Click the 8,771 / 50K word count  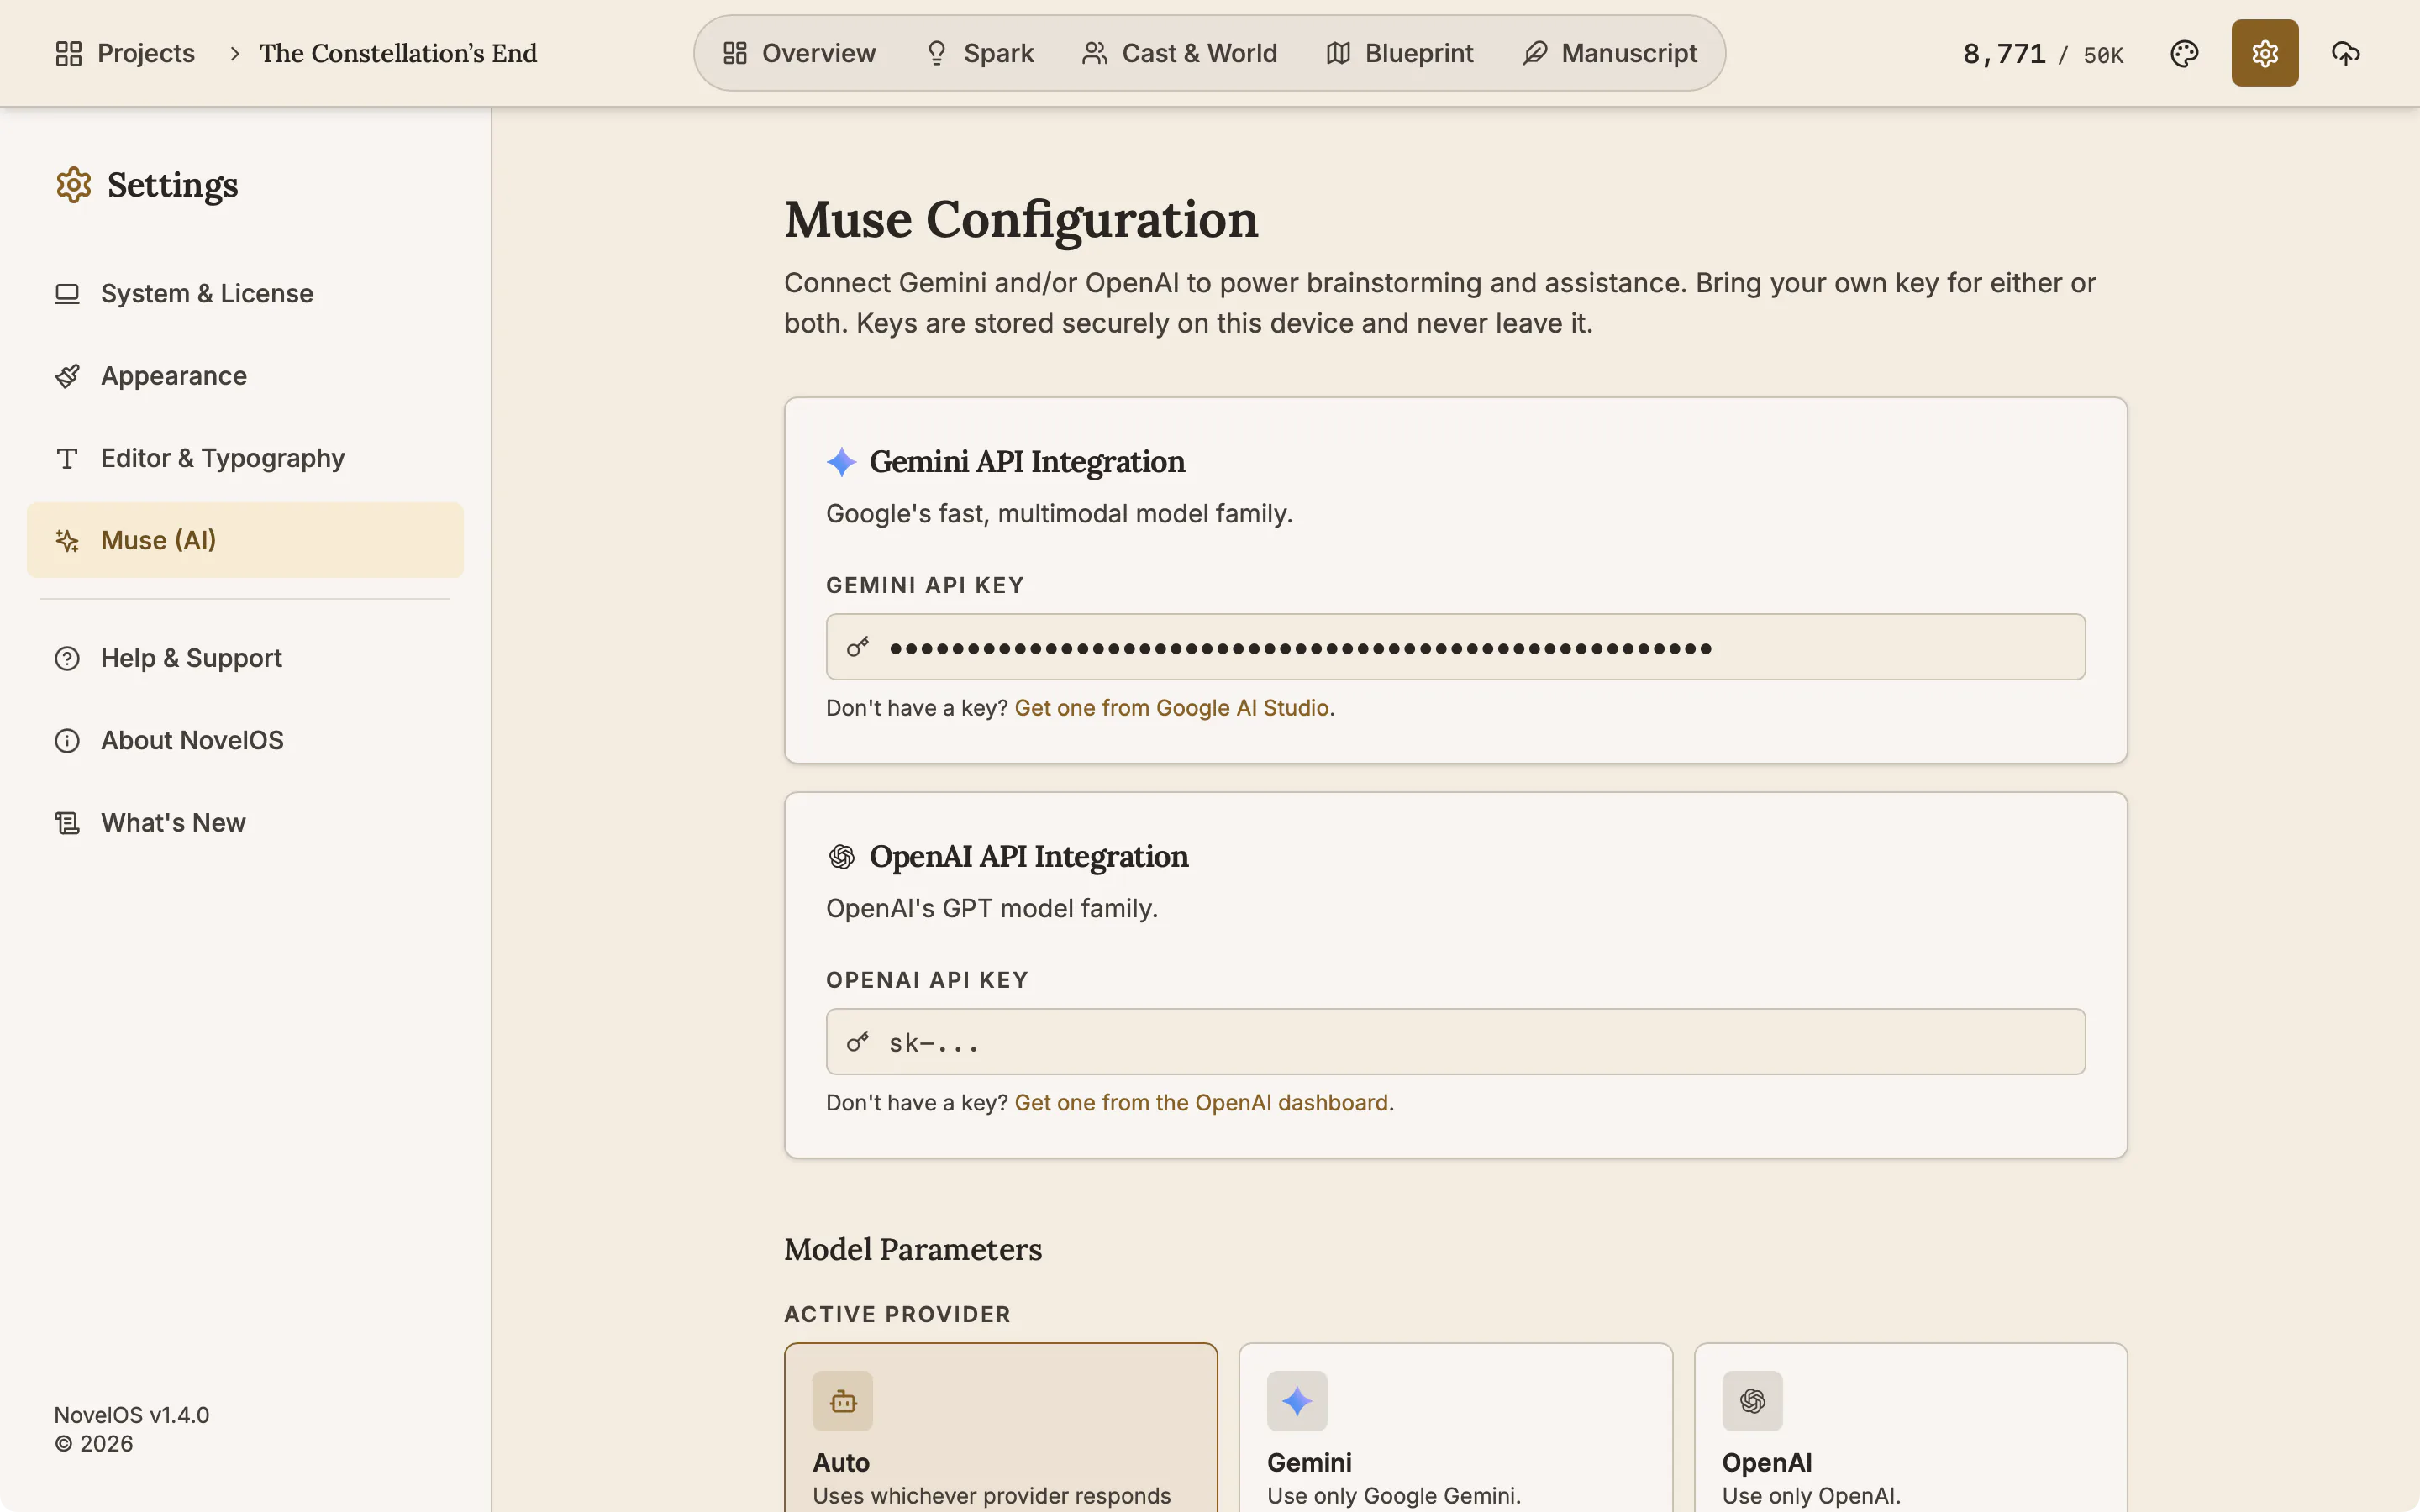[x=2042, y=54]
